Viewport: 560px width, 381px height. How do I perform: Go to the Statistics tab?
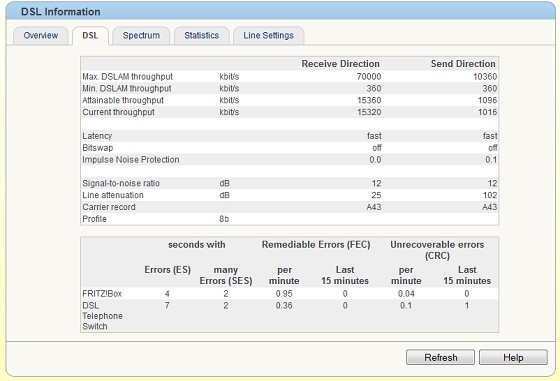point(201,36)
